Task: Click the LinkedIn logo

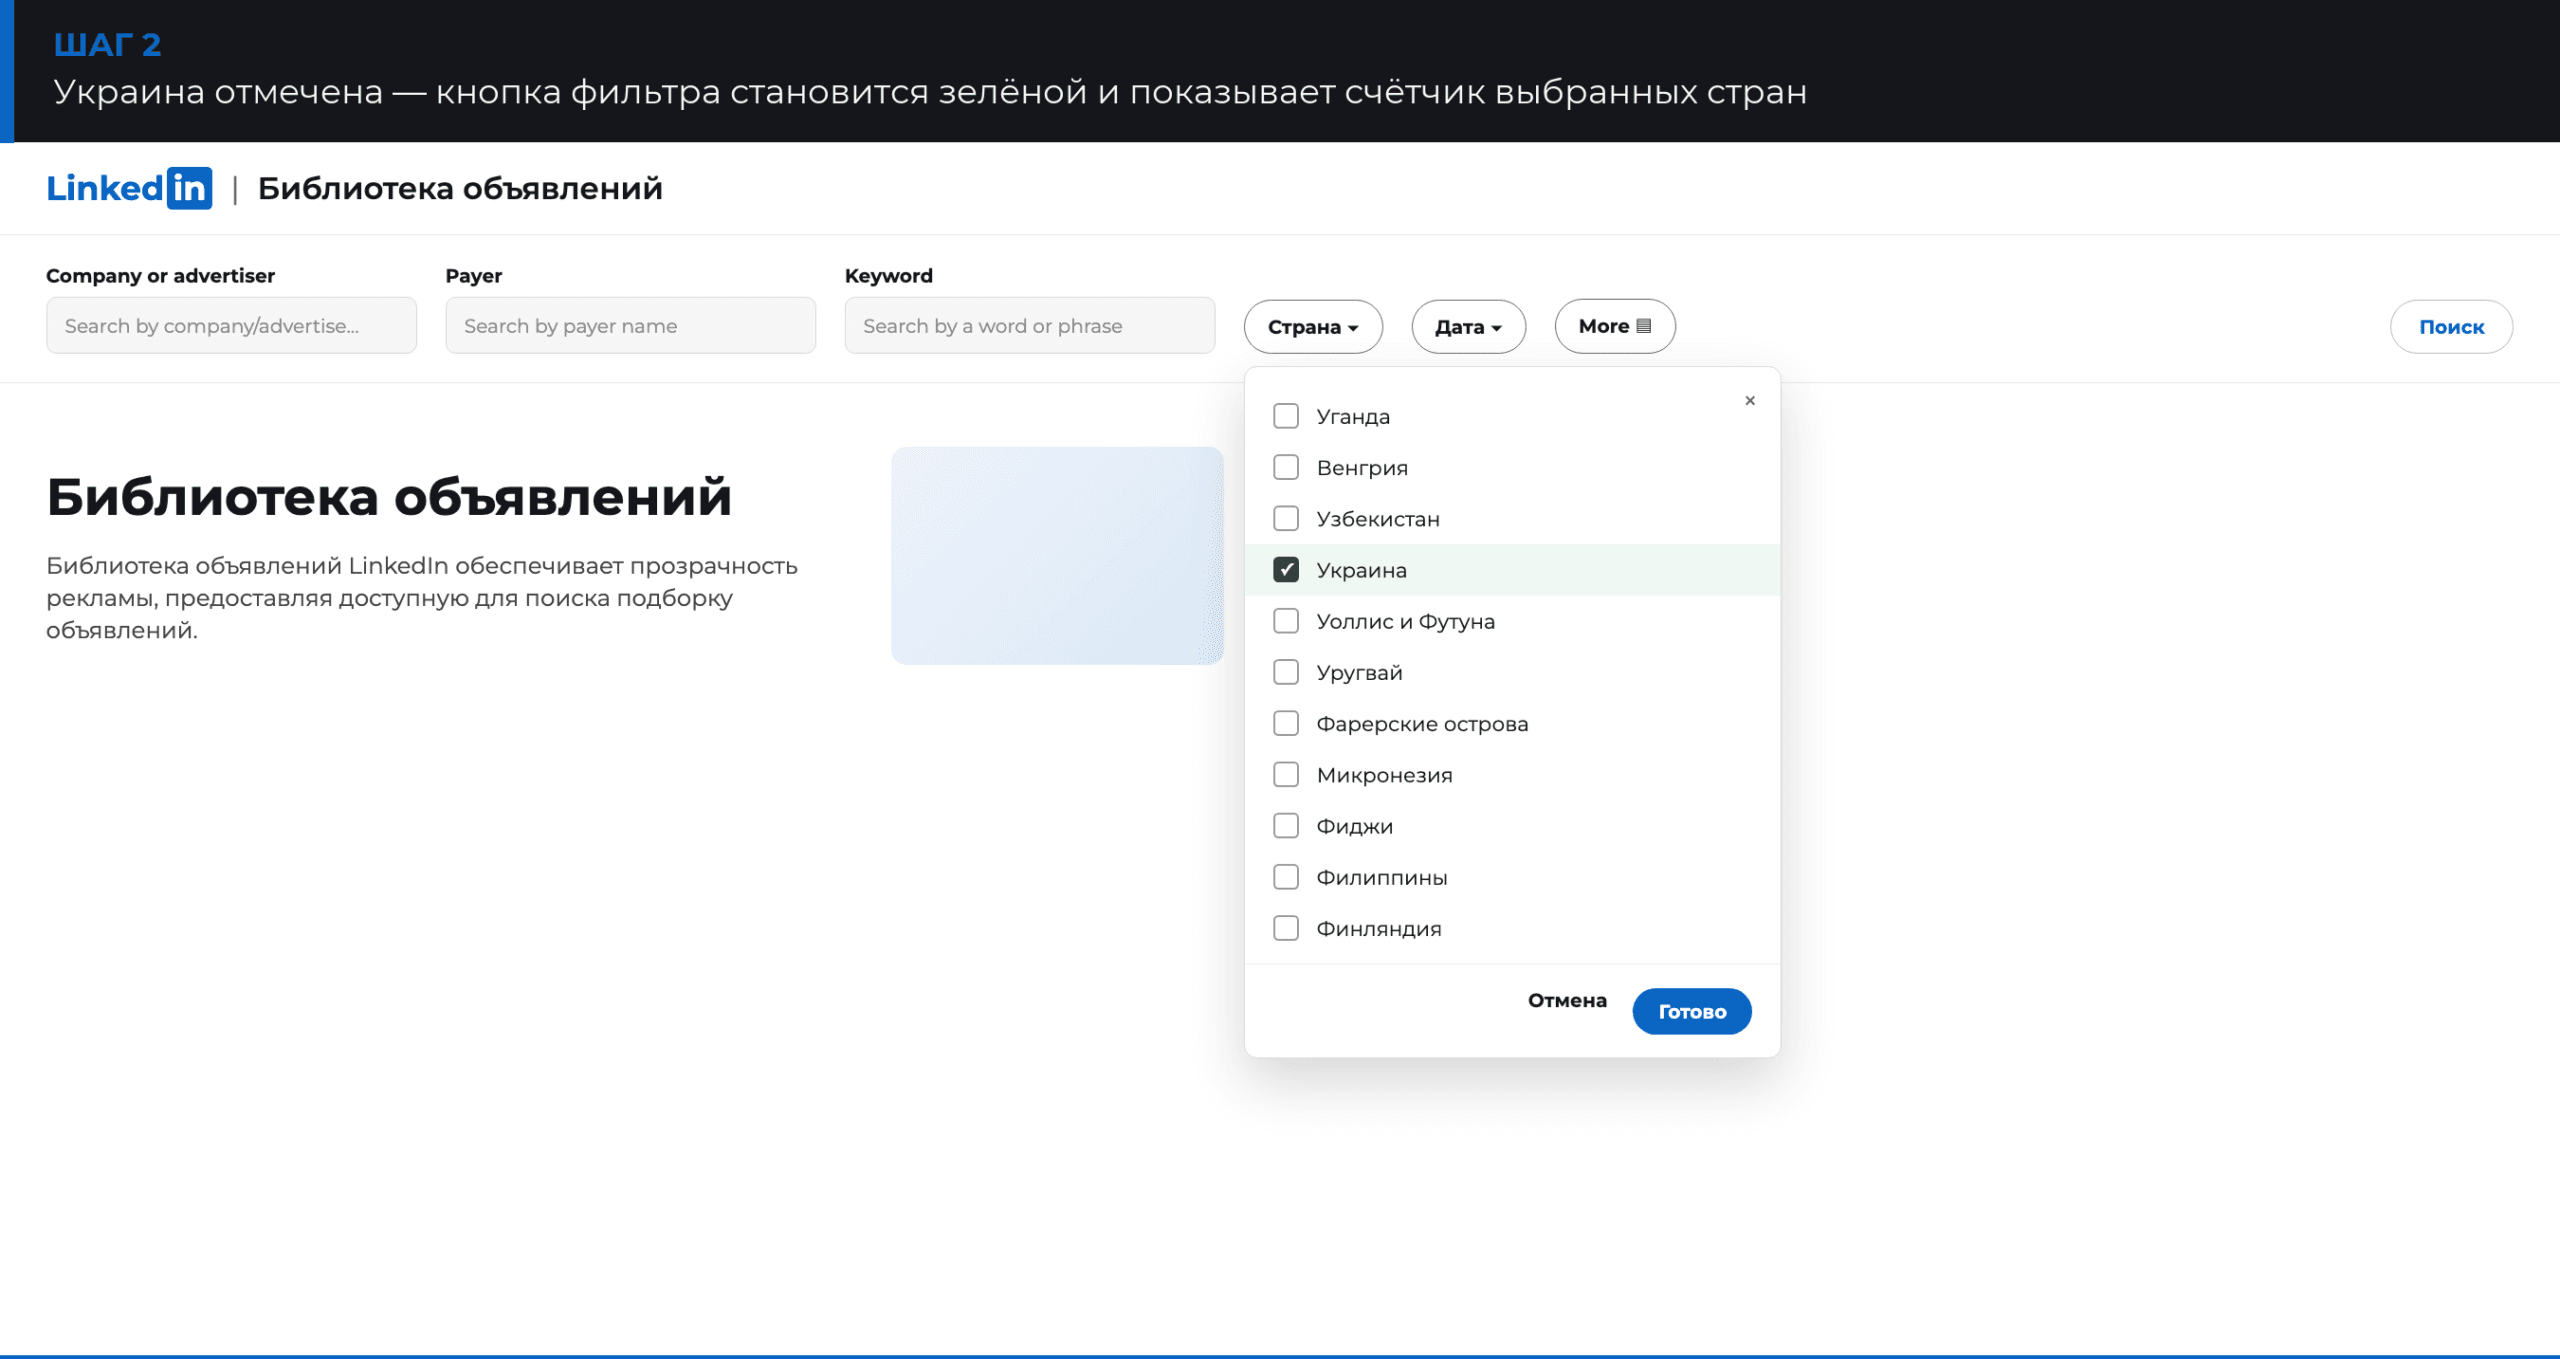Action: click(129, 188)
